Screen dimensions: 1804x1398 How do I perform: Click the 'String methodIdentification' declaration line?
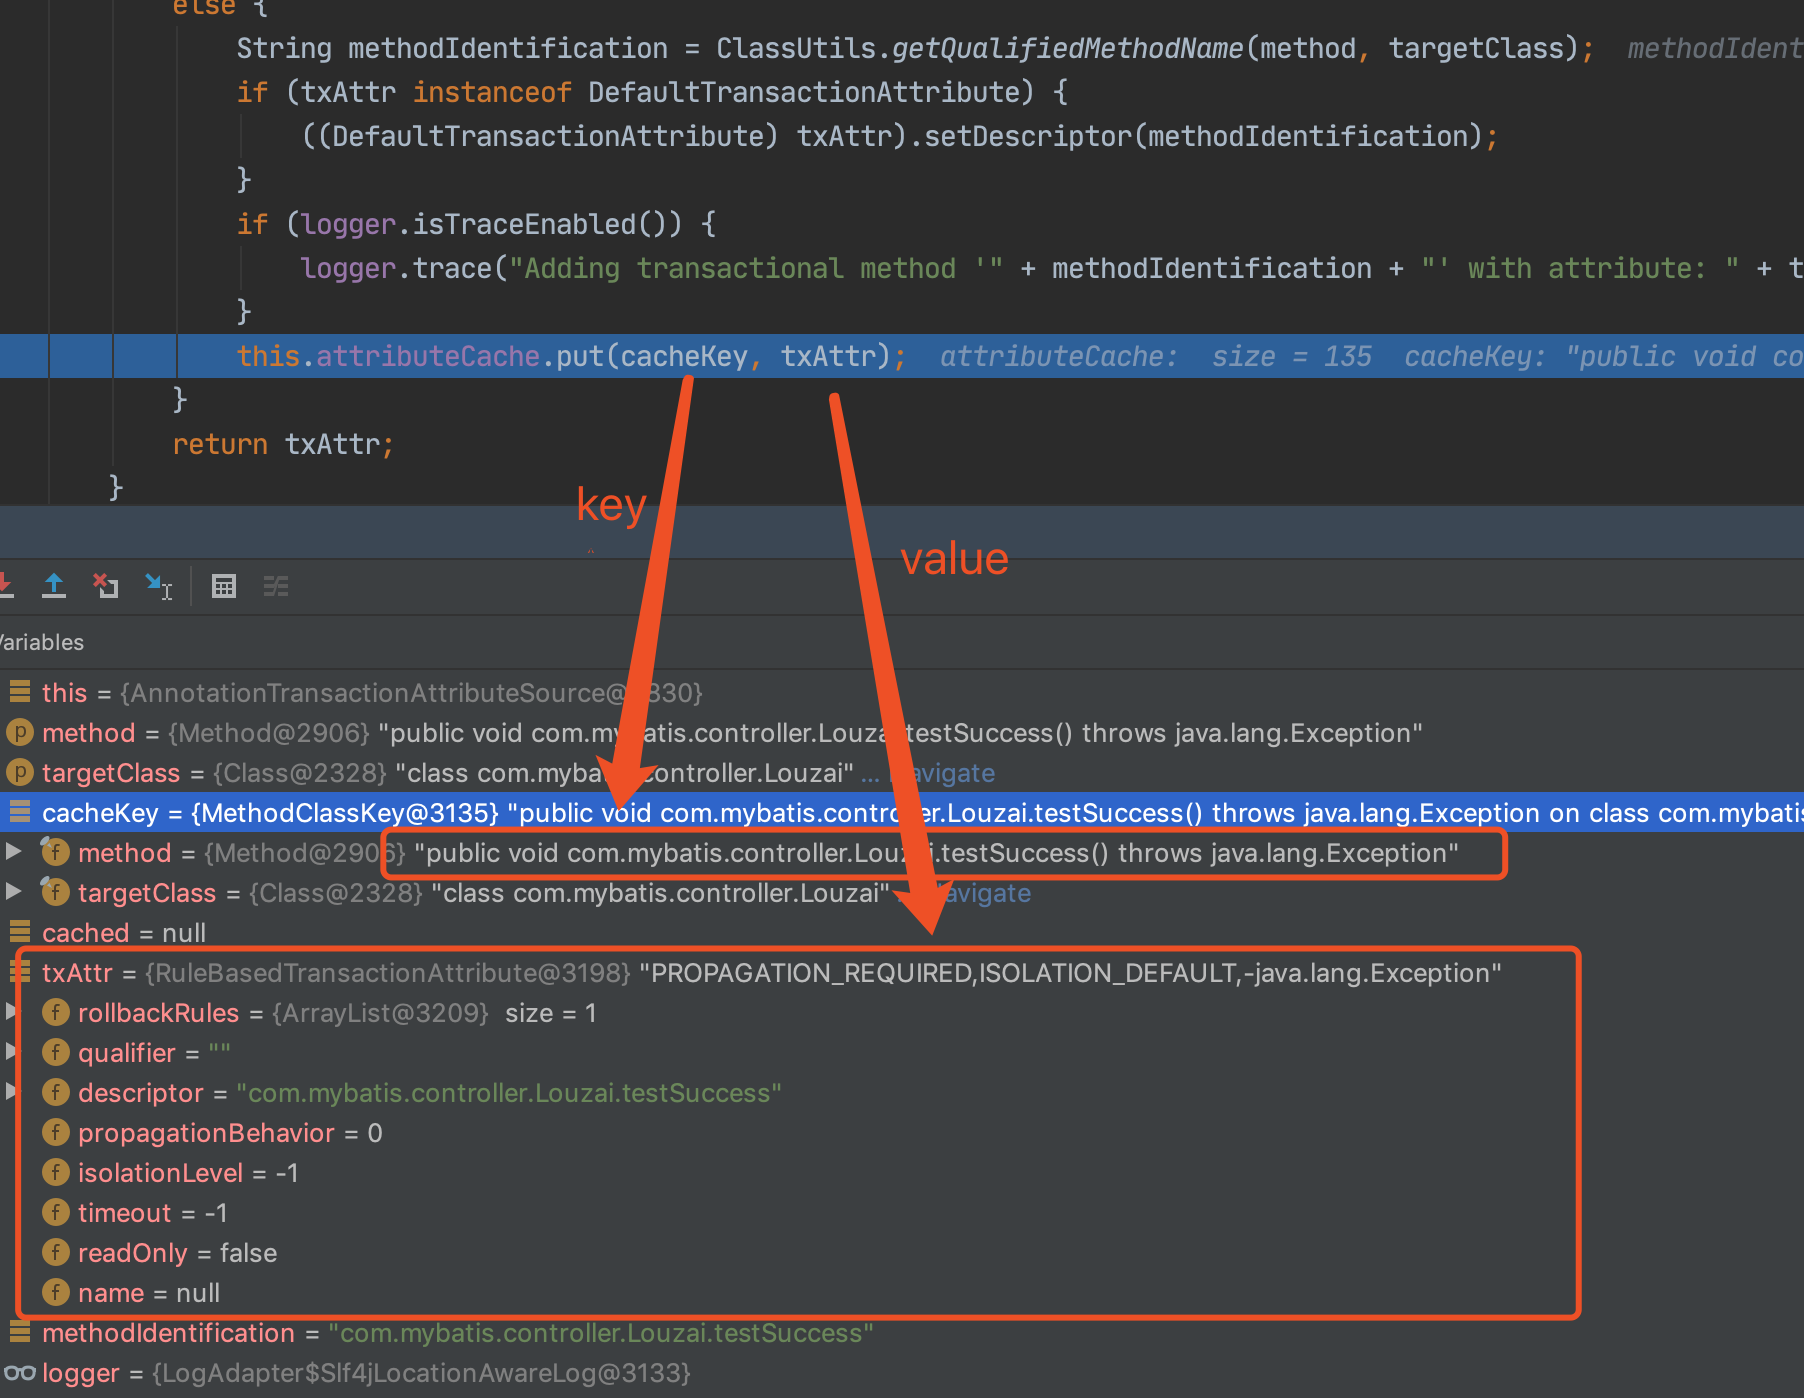pos(915,48)
